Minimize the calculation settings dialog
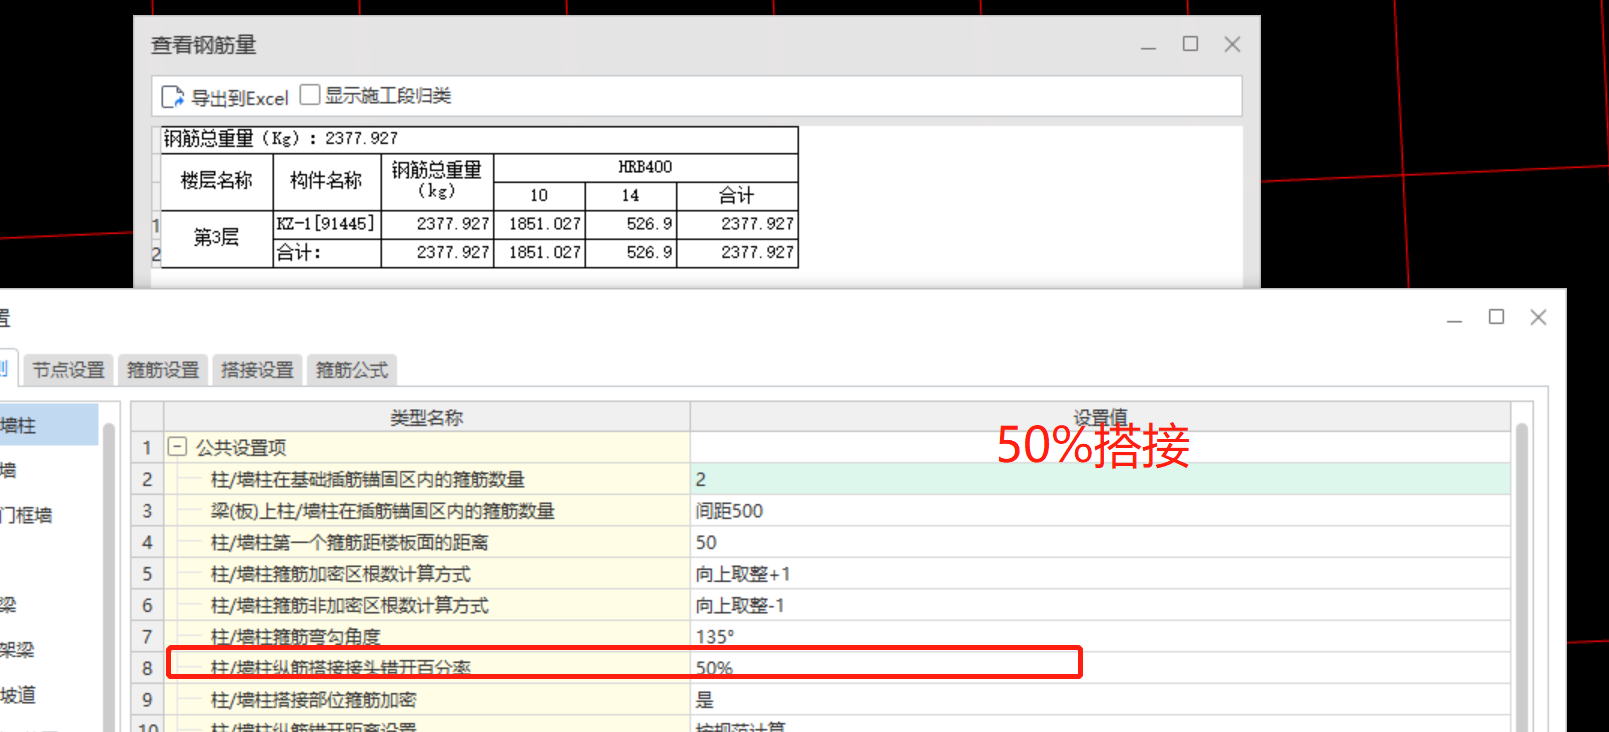Screen dimensions: 1609x732 pyautogui.click(x=1454, y=319)
